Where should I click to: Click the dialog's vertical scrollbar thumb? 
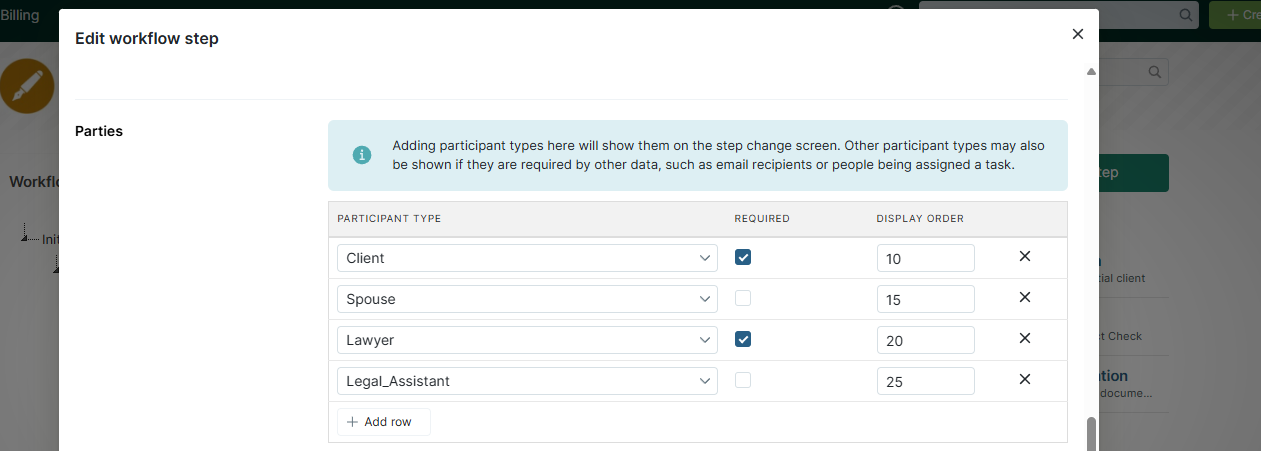pyautogui.click(x=1091, y=434)
